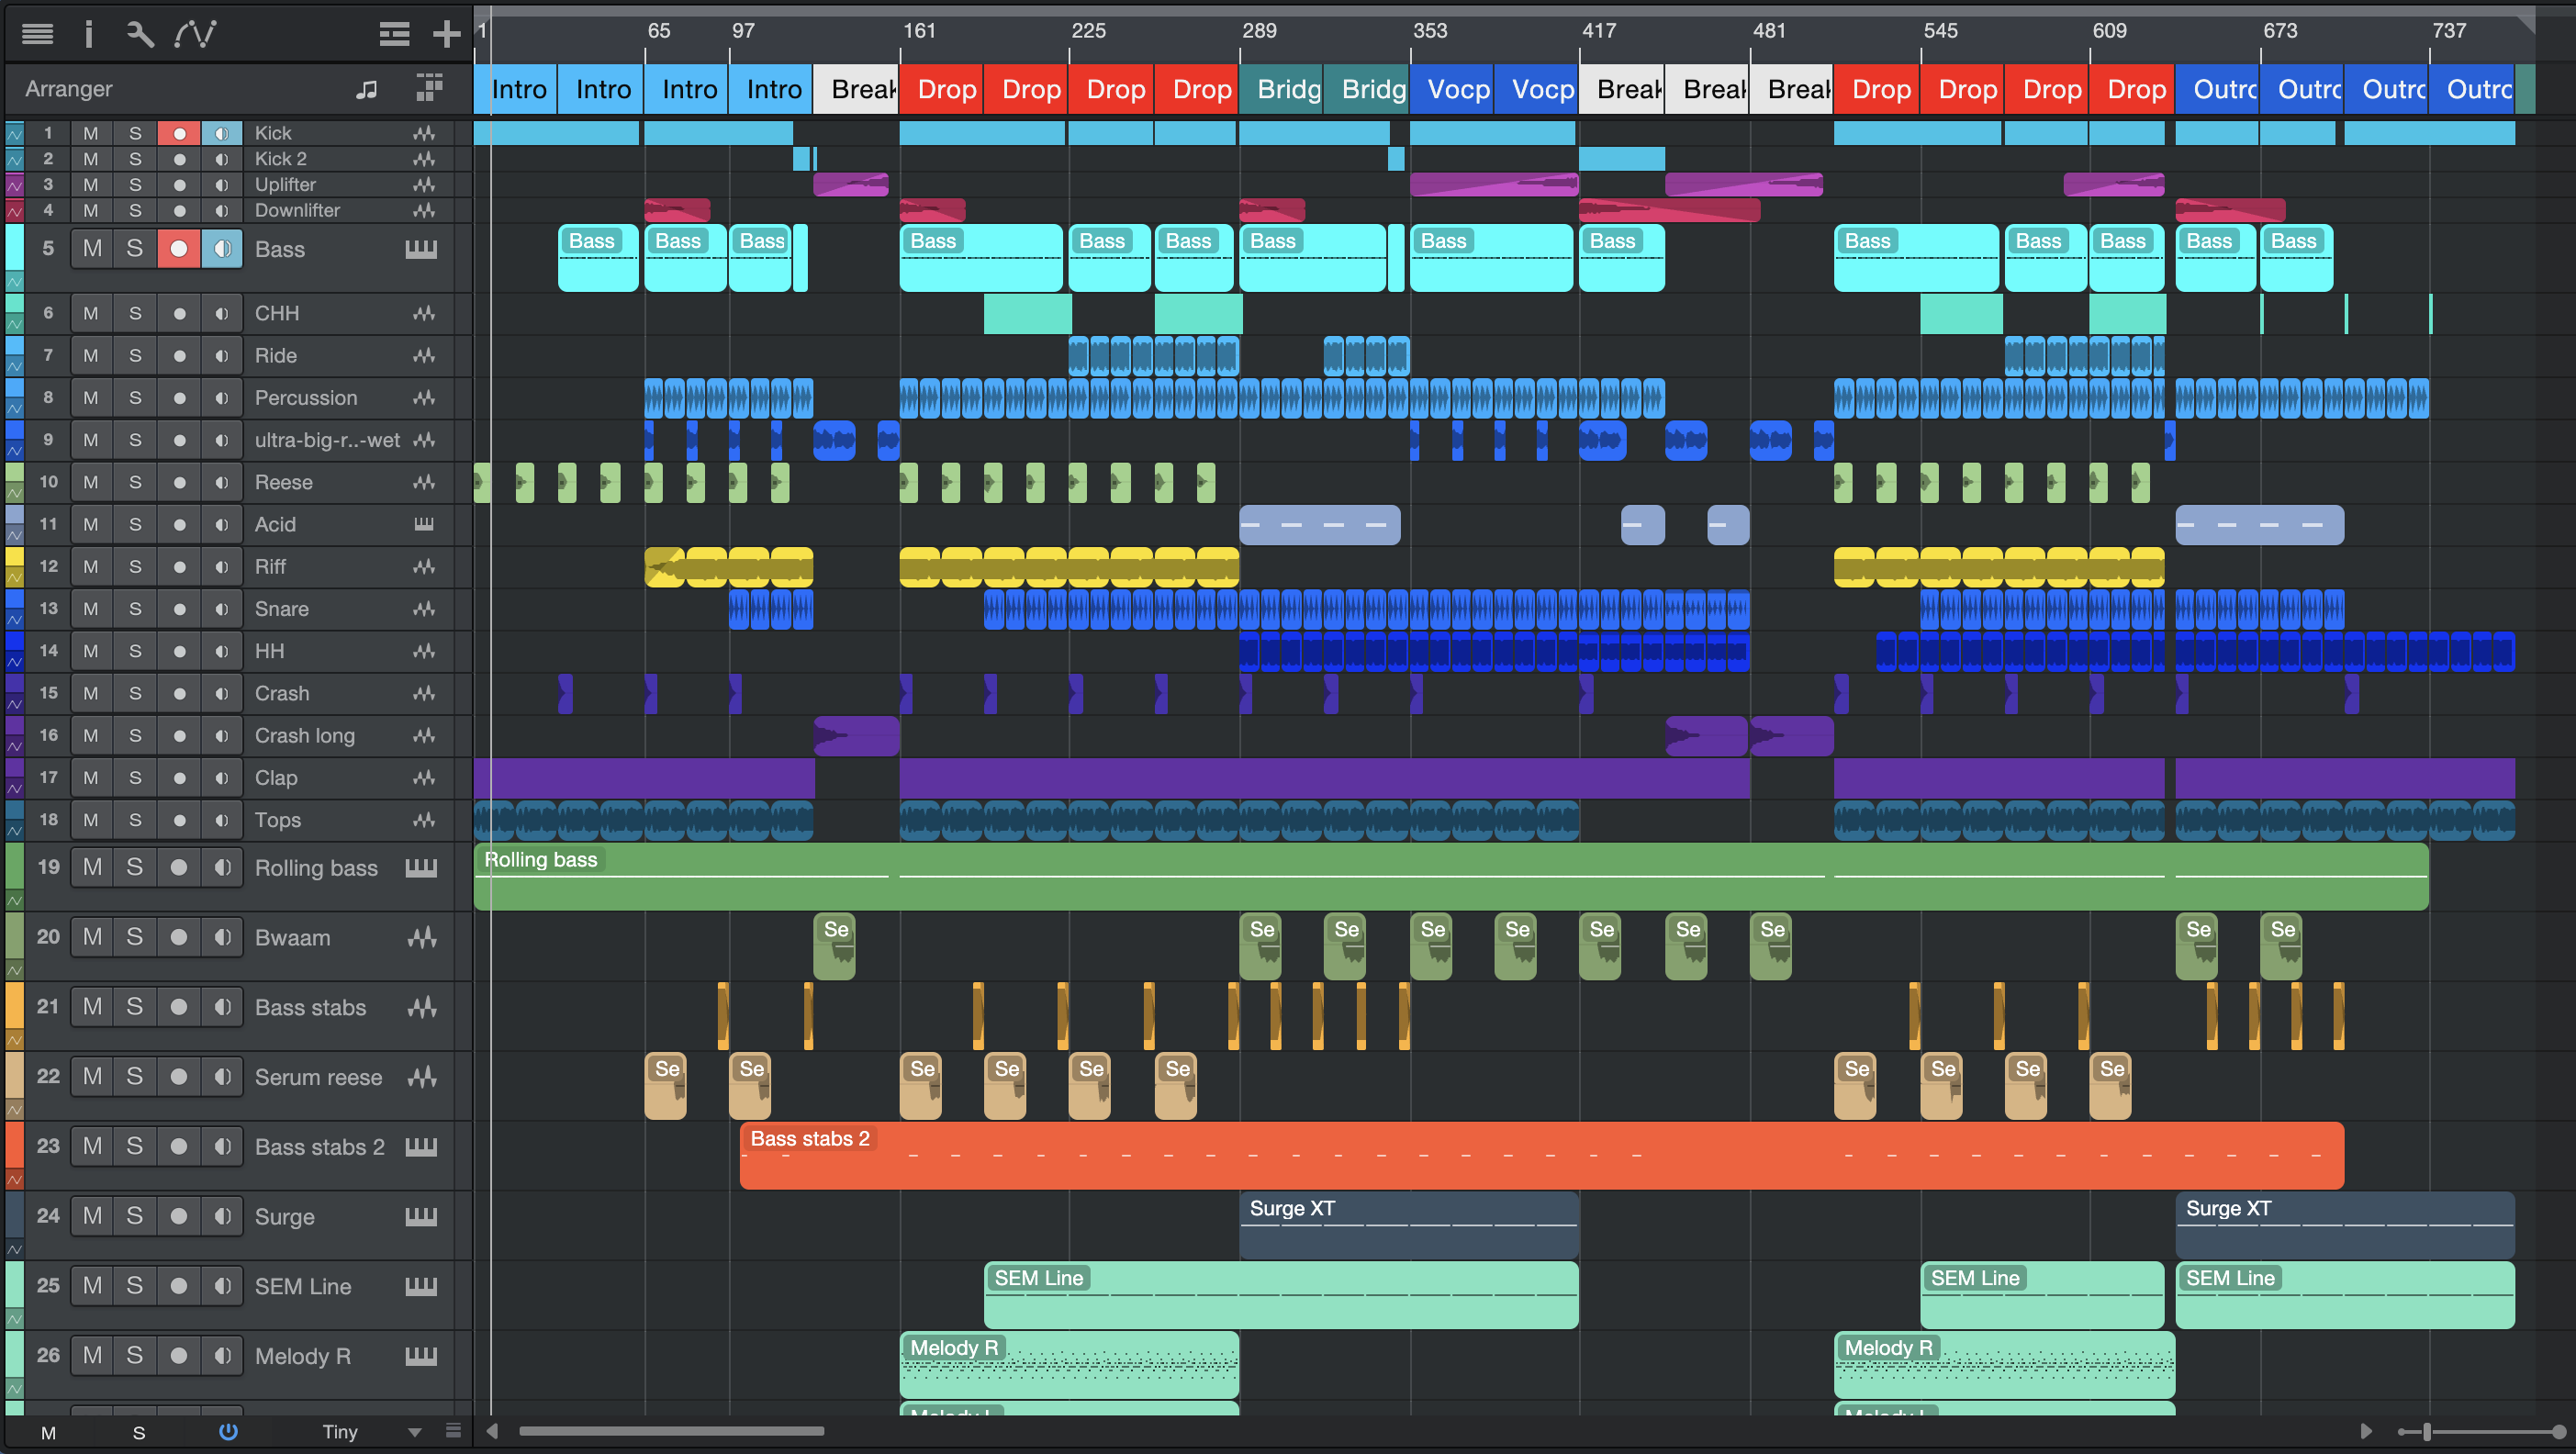
Task: Select the first Intro arranger section
Action: [516, 89]
